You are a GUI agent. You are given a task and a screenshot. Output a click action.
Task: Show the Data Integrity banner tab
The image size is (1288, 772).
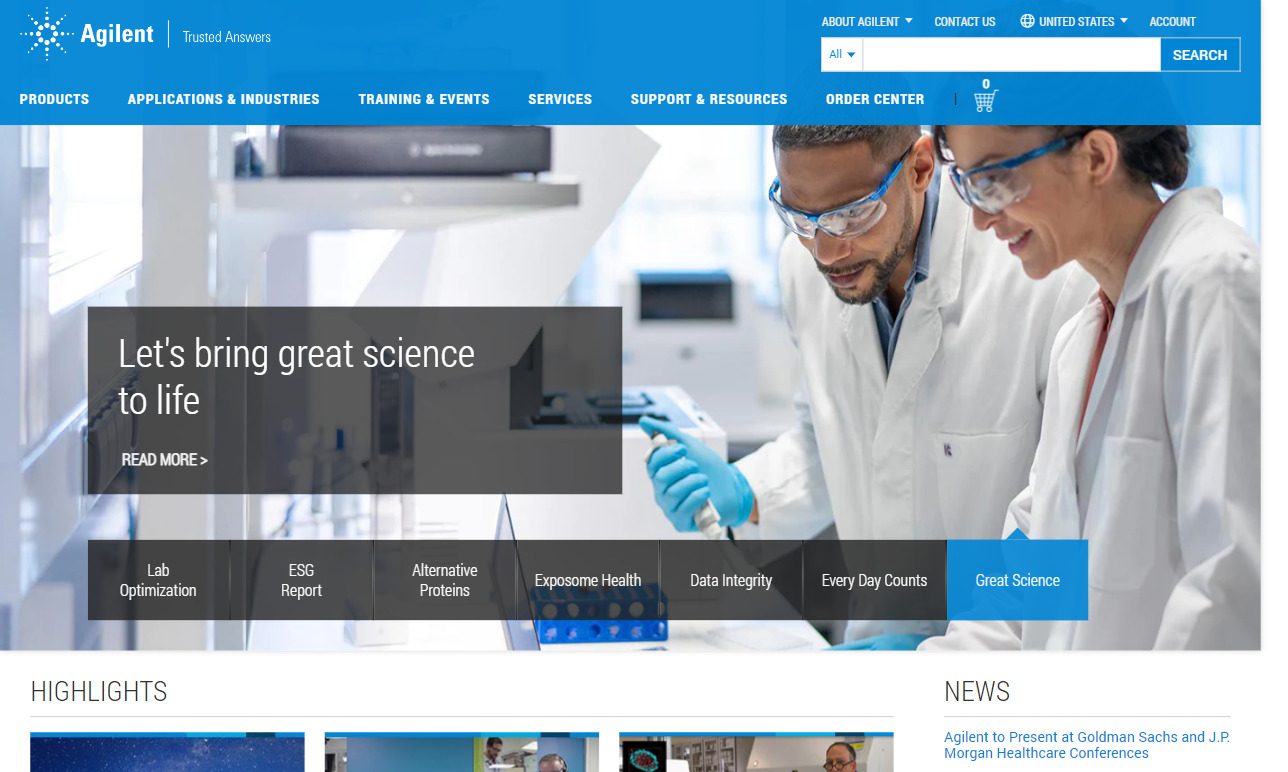730,580
